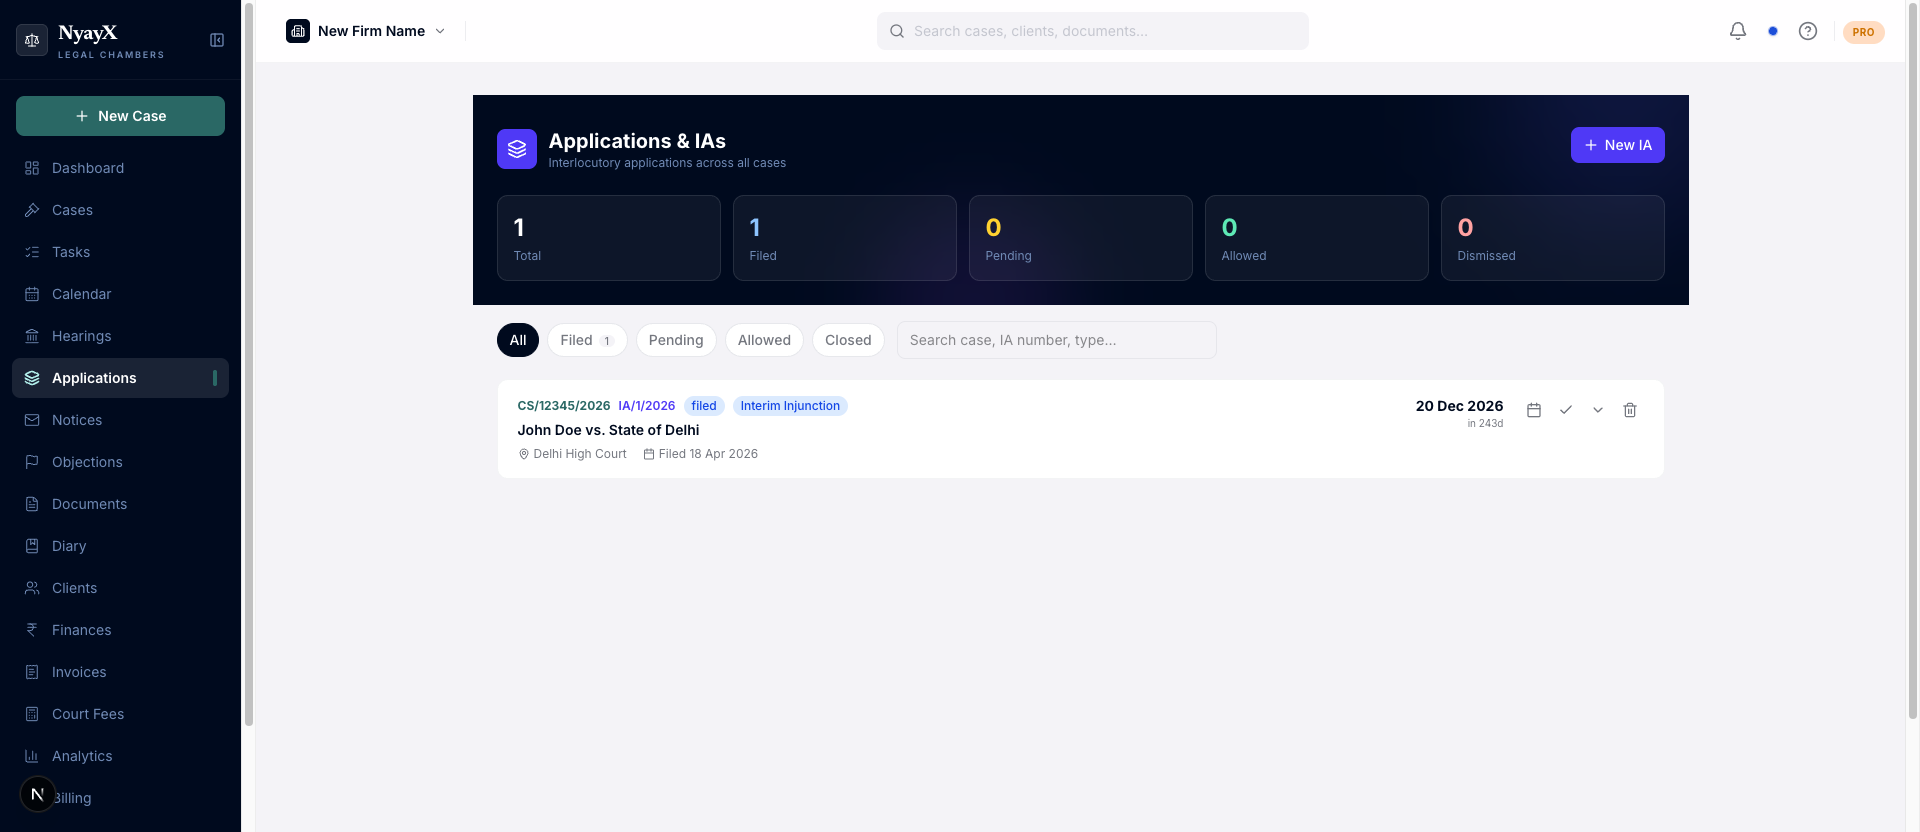Click the Applications & IAs layers icon

coord(517,149)
